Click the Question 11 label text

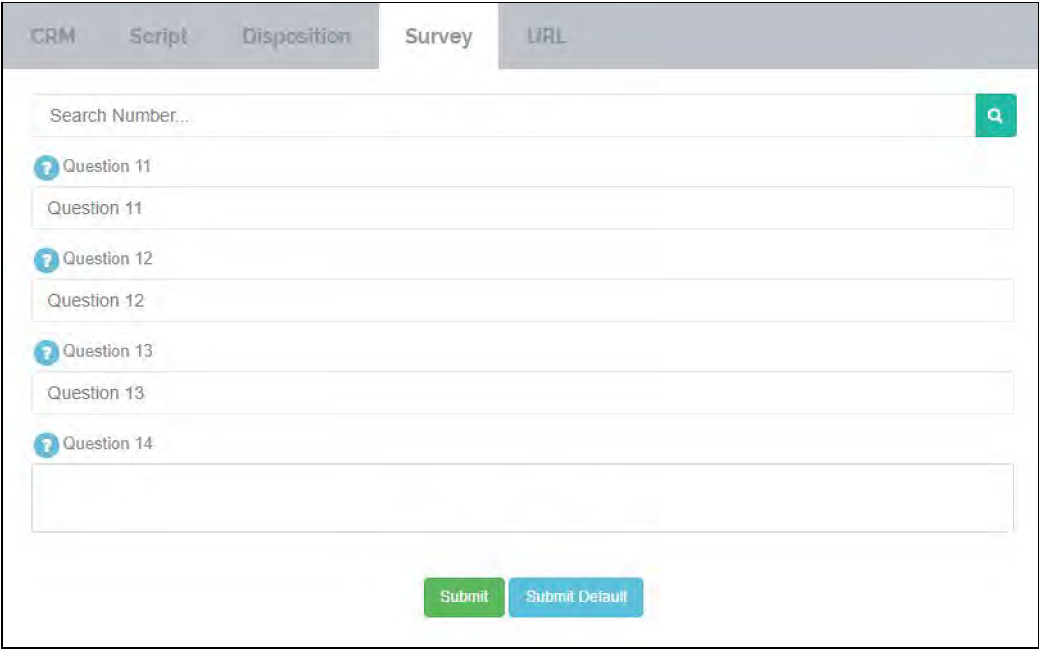[x=107, y=166]
